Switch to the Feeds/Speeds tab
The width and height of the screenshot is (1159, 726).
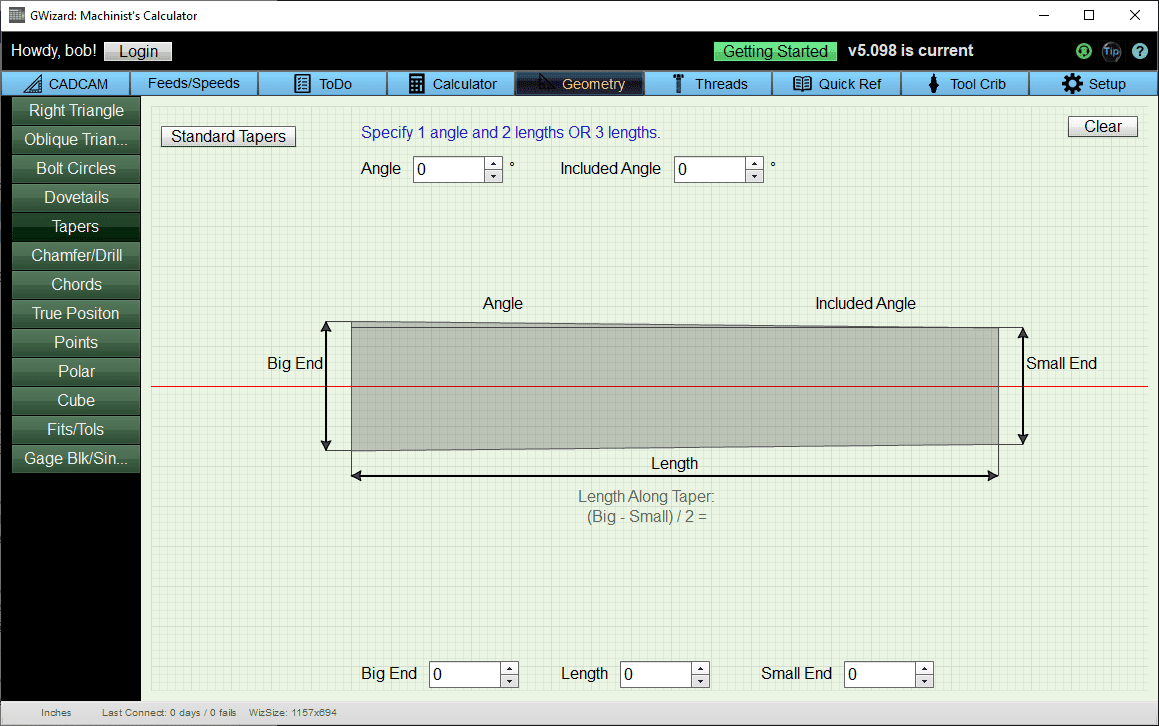tap(194, 84)
